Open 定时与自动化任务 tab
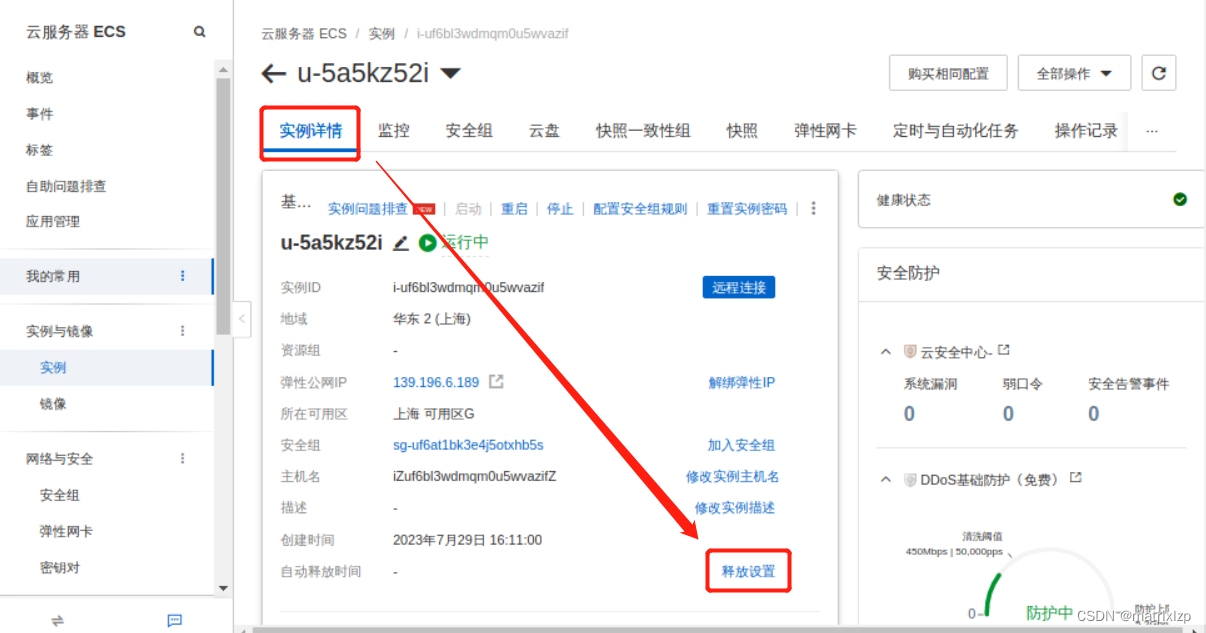Screen dimensions: 1206x633 point(956,131)
